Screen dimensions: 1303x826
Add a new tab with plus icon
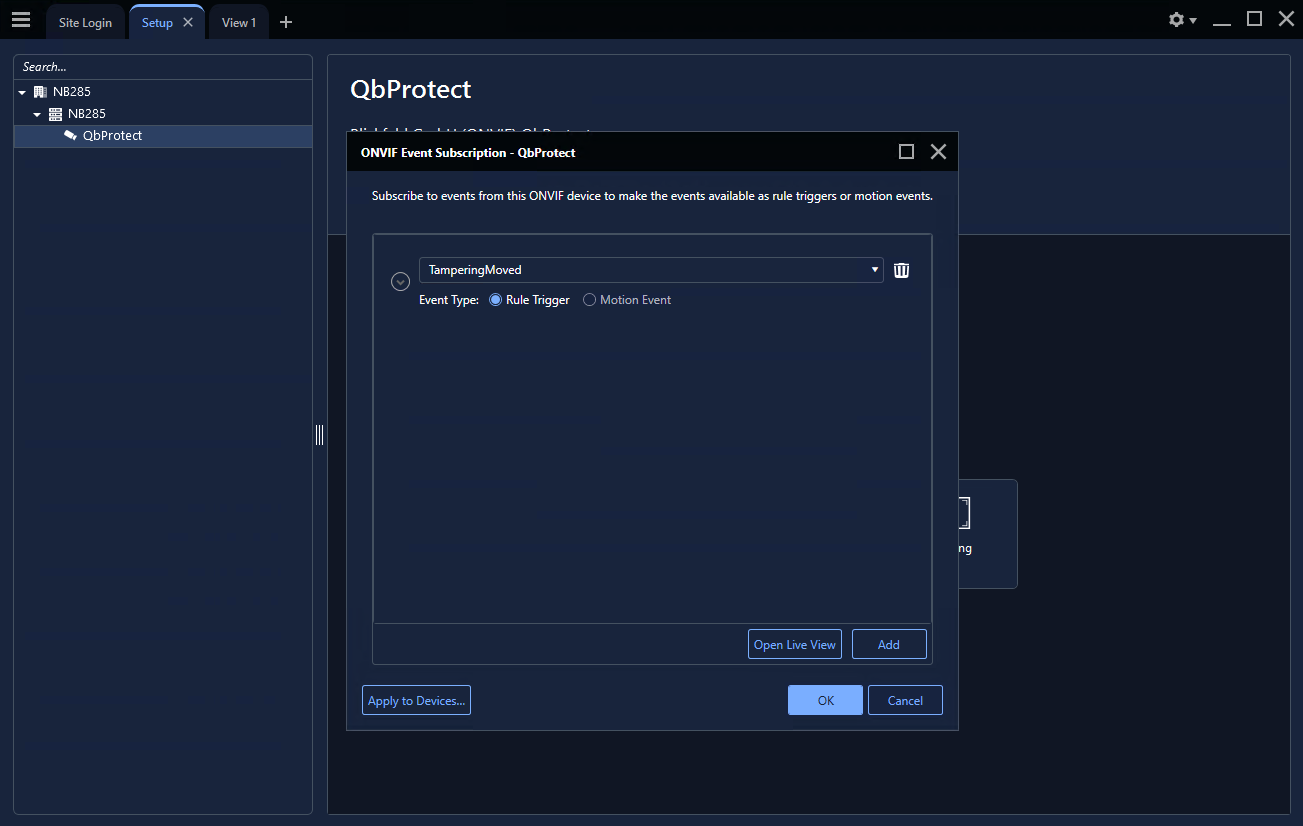coord(286,22)
